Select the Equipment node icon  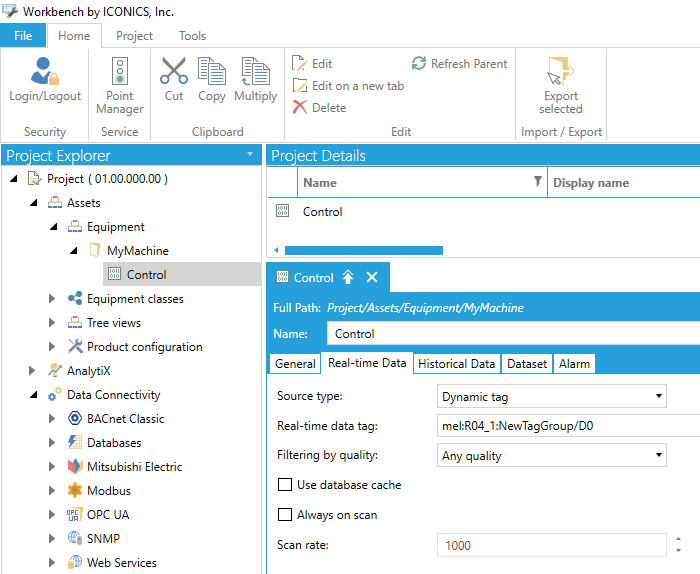tap(75, 227)
